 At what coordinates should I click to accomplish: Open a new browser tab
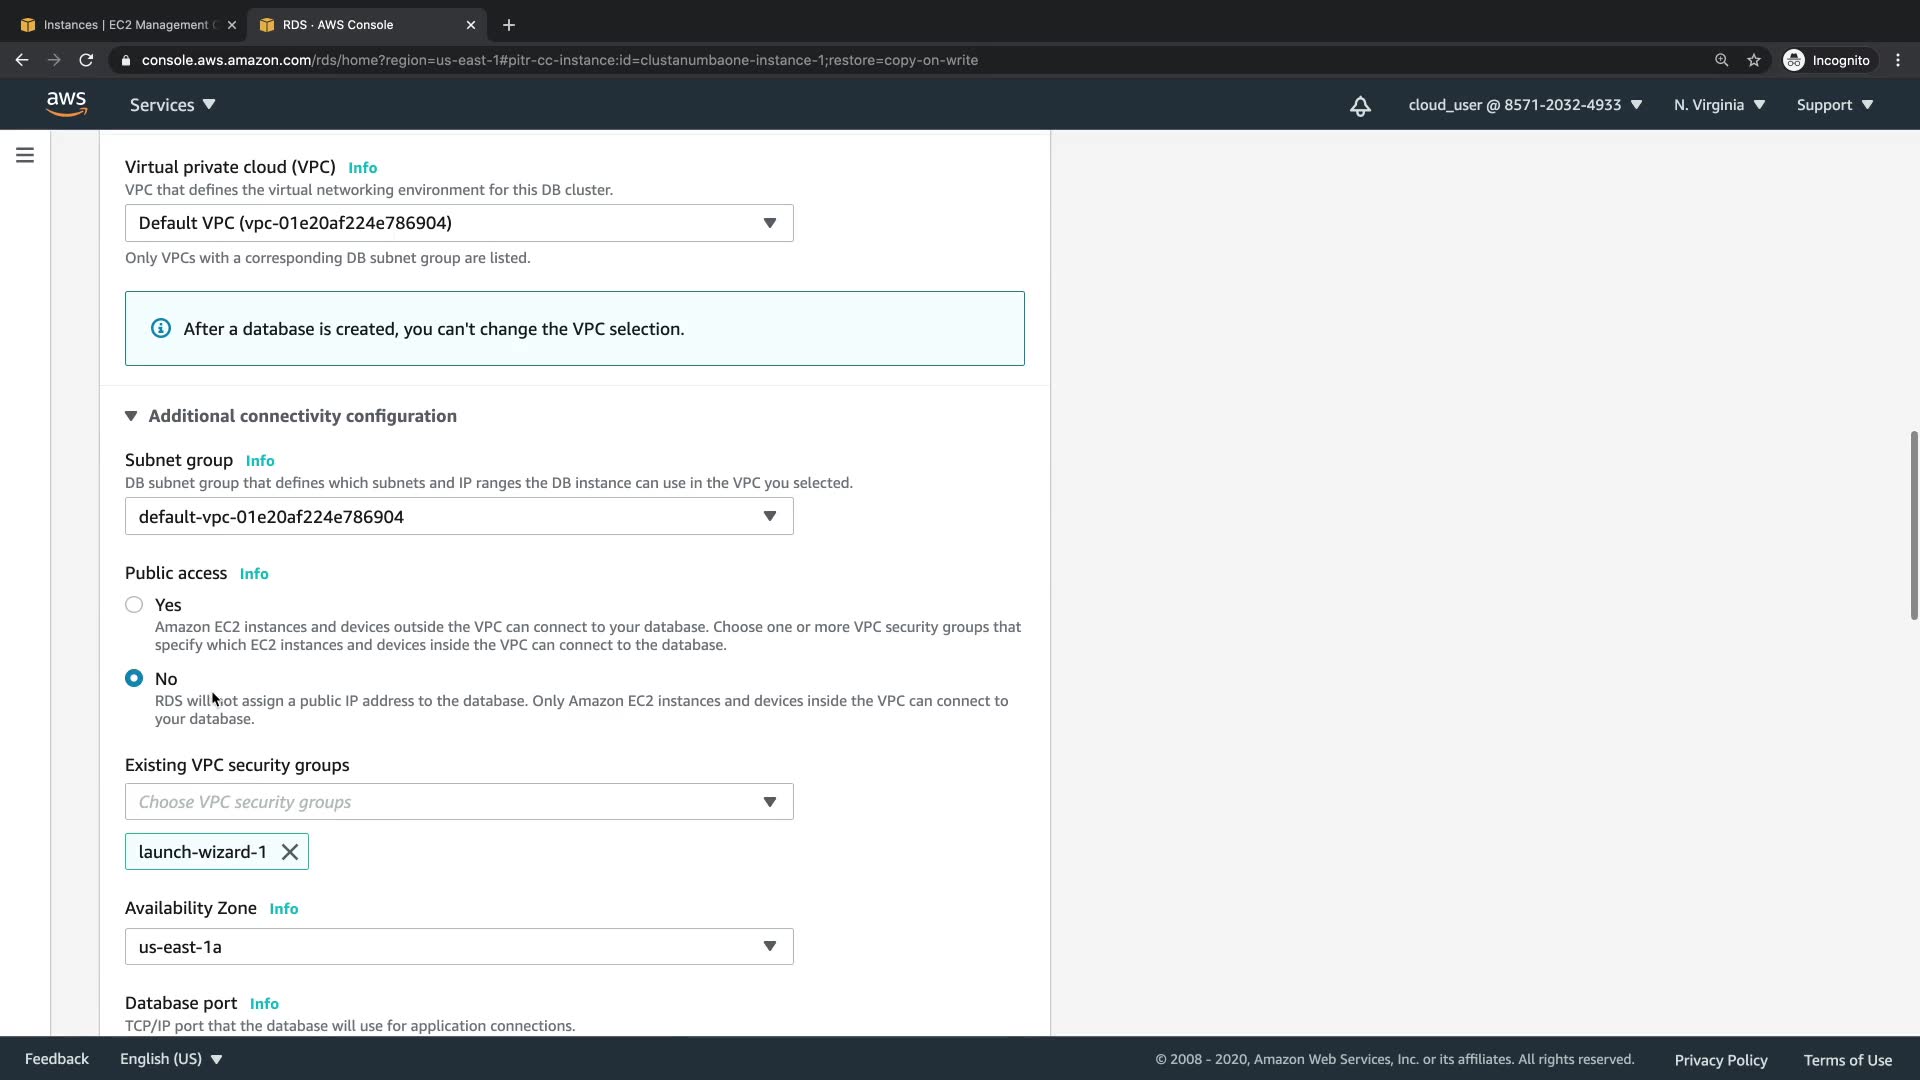coord(509,25)
